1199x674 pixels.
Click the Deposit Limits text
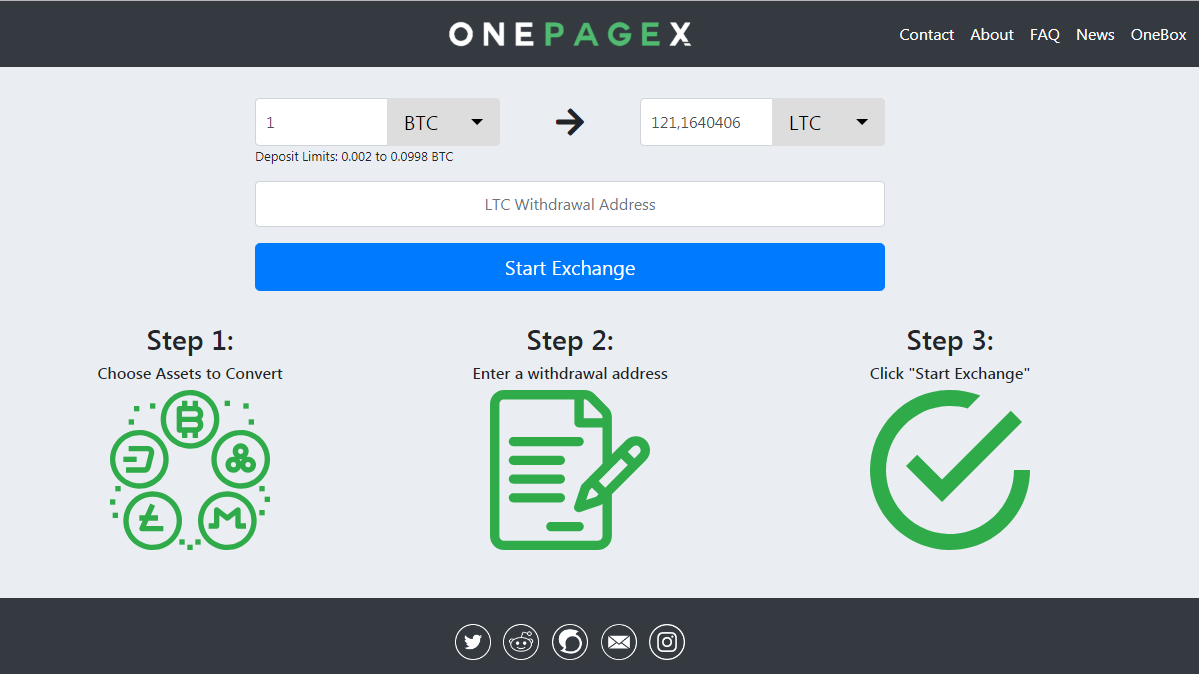354,157
